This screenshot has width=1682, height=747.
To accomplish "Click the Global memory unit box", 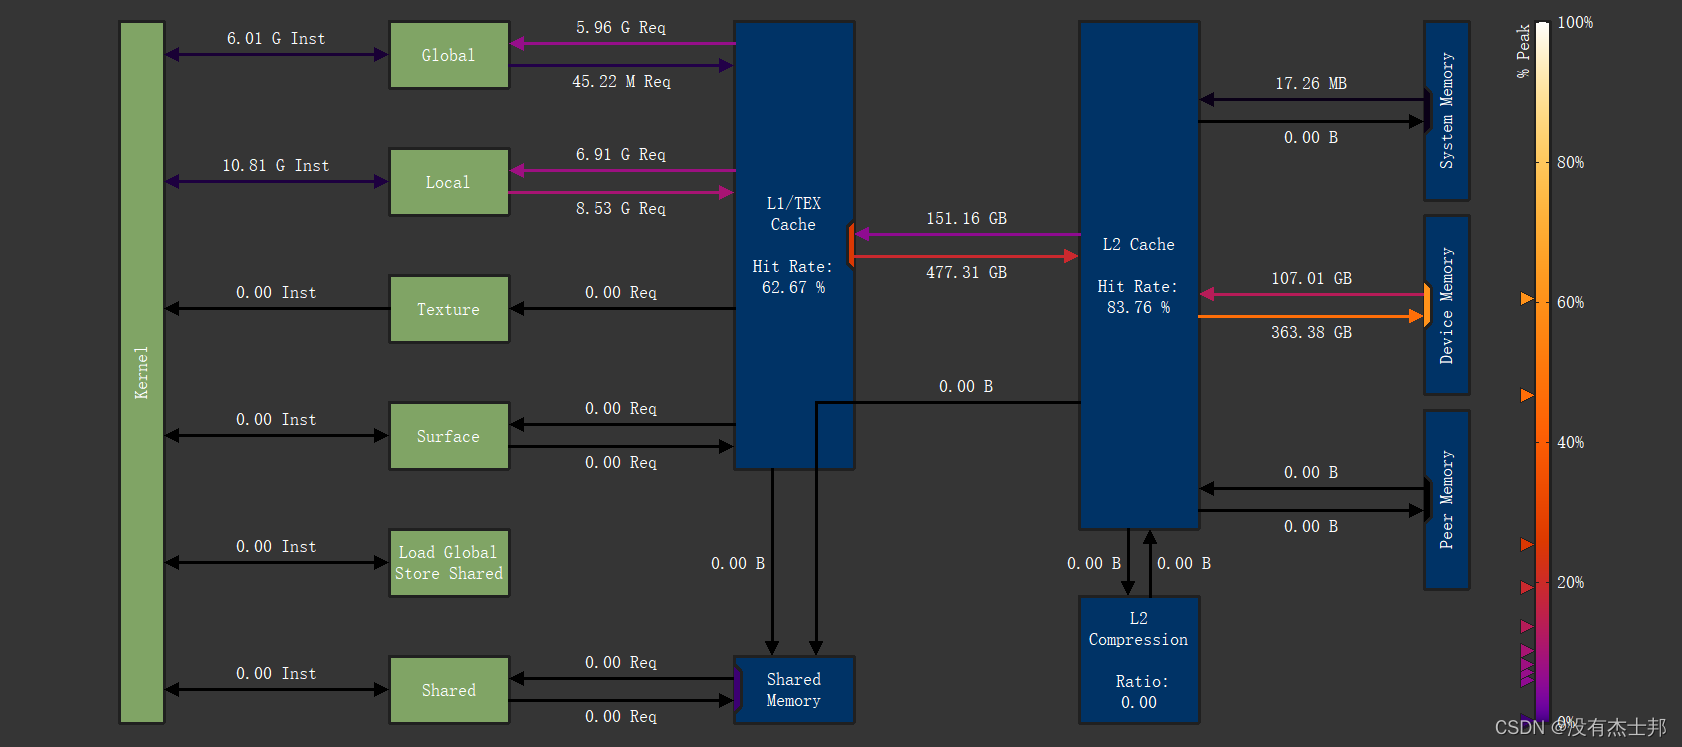I will coord(449,55).
